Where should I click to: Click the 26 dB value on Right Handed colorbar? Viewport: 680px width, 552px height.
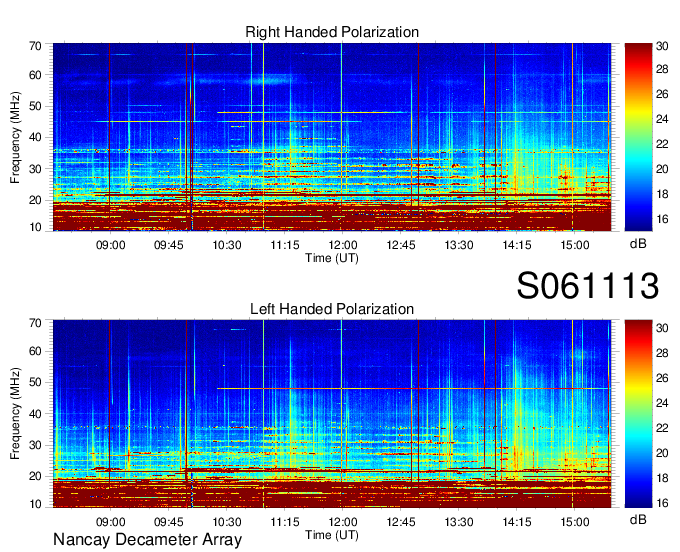[662, 94]
